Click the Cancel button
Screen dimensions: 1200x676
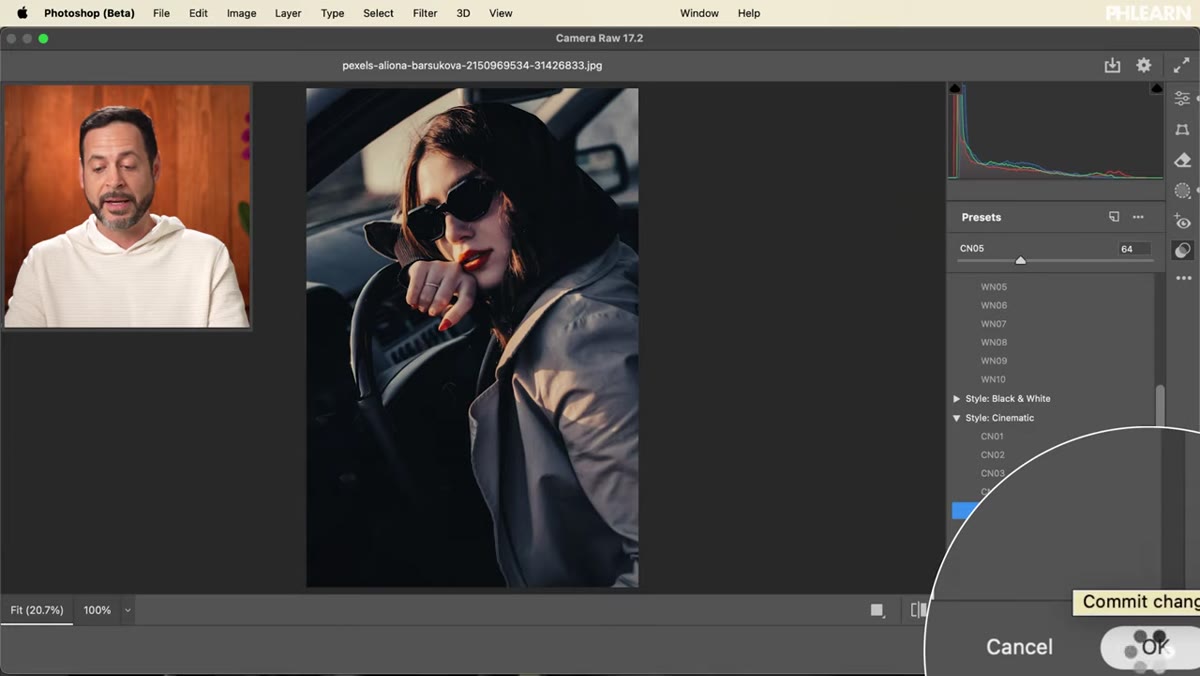pos(1019,647)
